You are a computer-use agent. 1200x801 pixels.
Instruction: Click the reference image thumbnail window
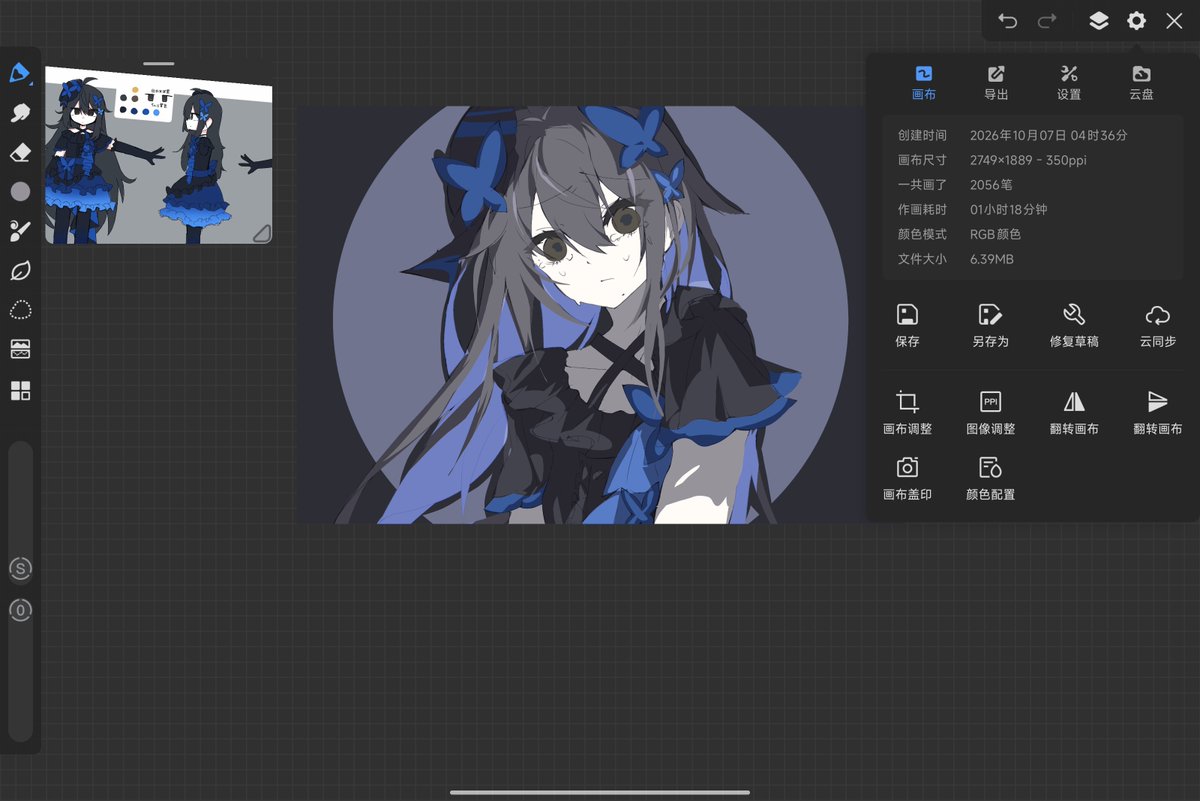pos(158,156)
